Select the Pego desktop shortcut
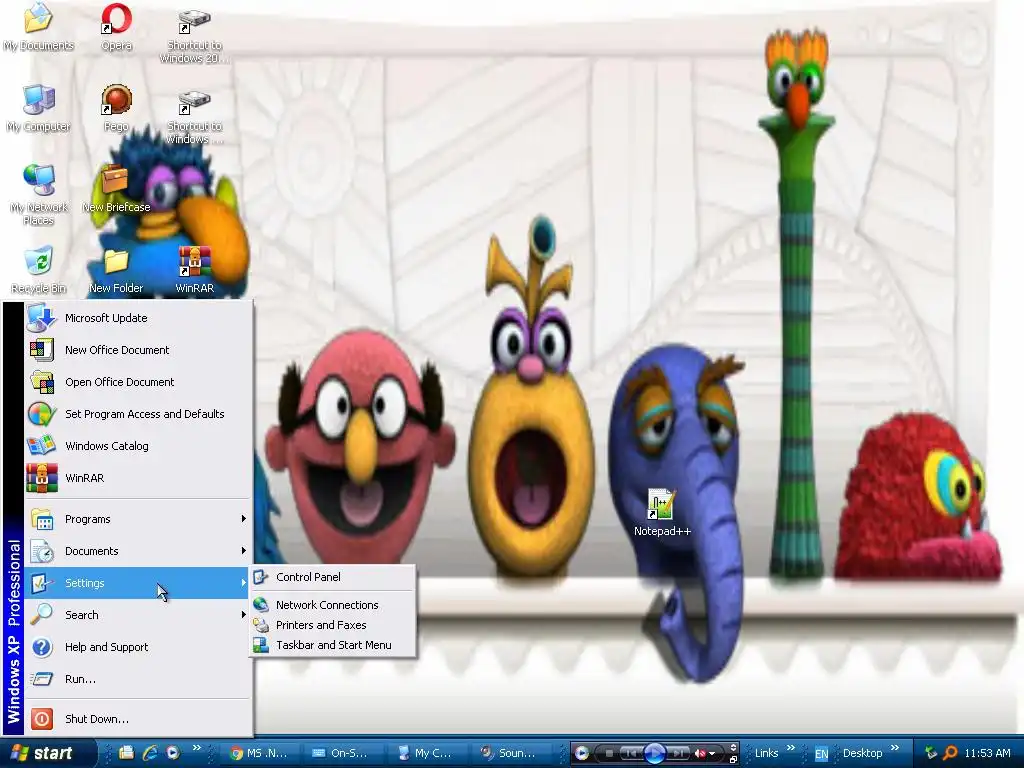Image resolution: width=1024 pixels, height=768 pixels. (x=116, y=108)
